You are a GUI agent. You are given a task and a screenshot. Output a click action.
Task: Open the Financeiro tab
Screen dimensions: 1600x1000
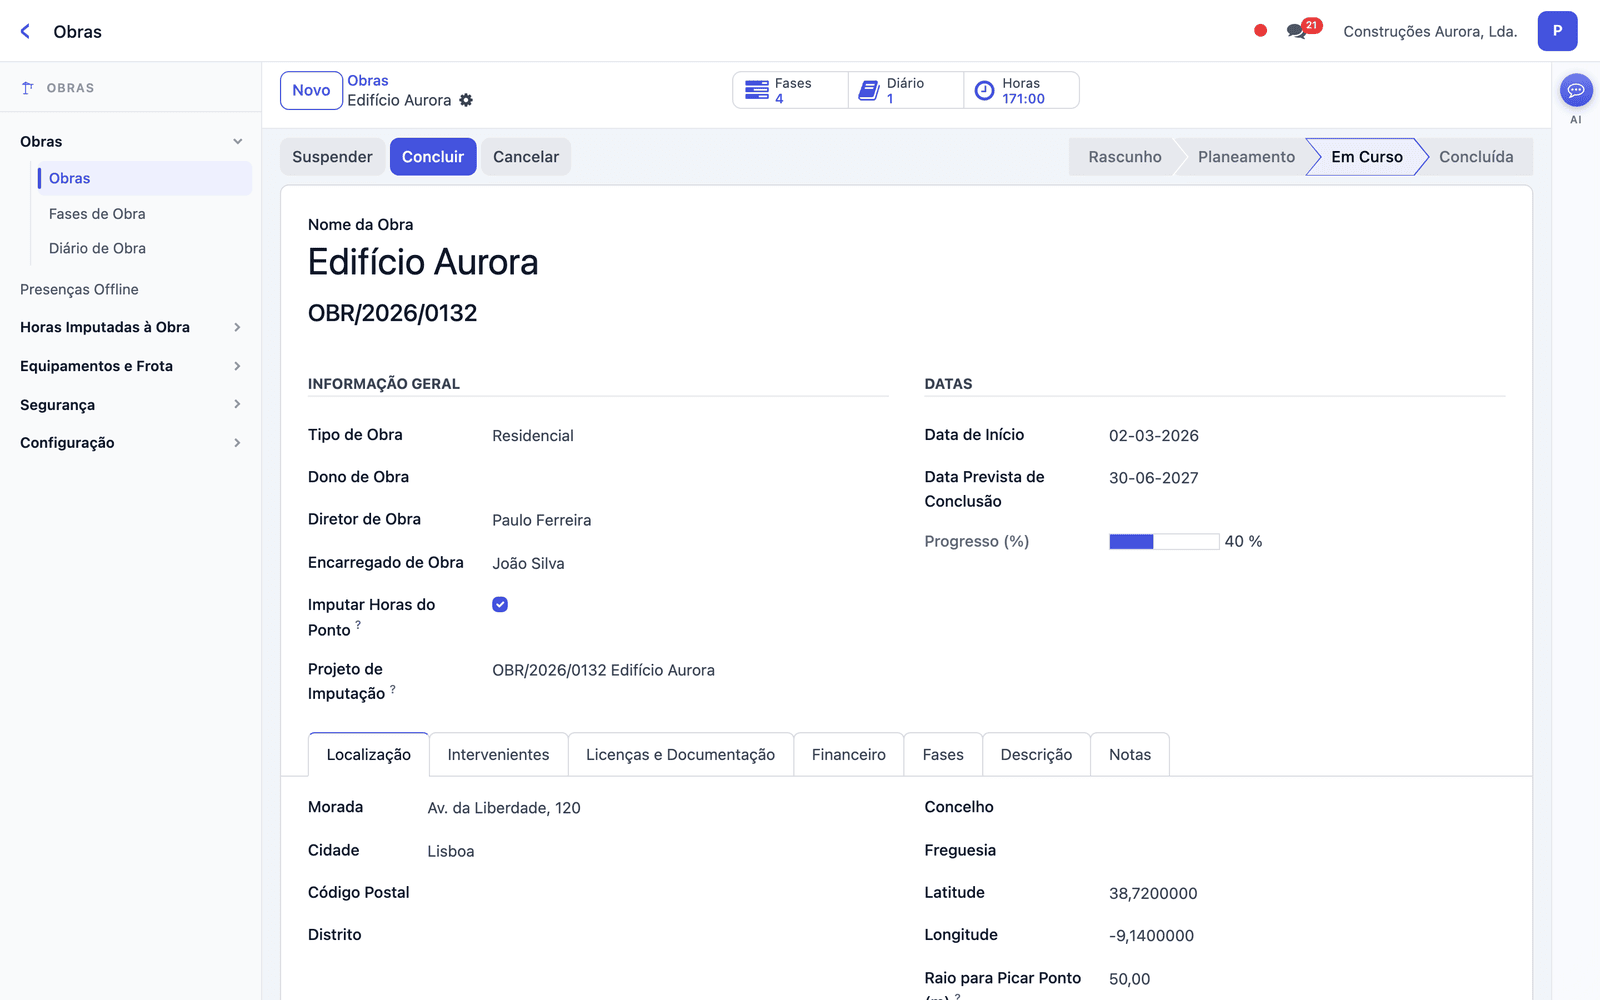point(848,755)
